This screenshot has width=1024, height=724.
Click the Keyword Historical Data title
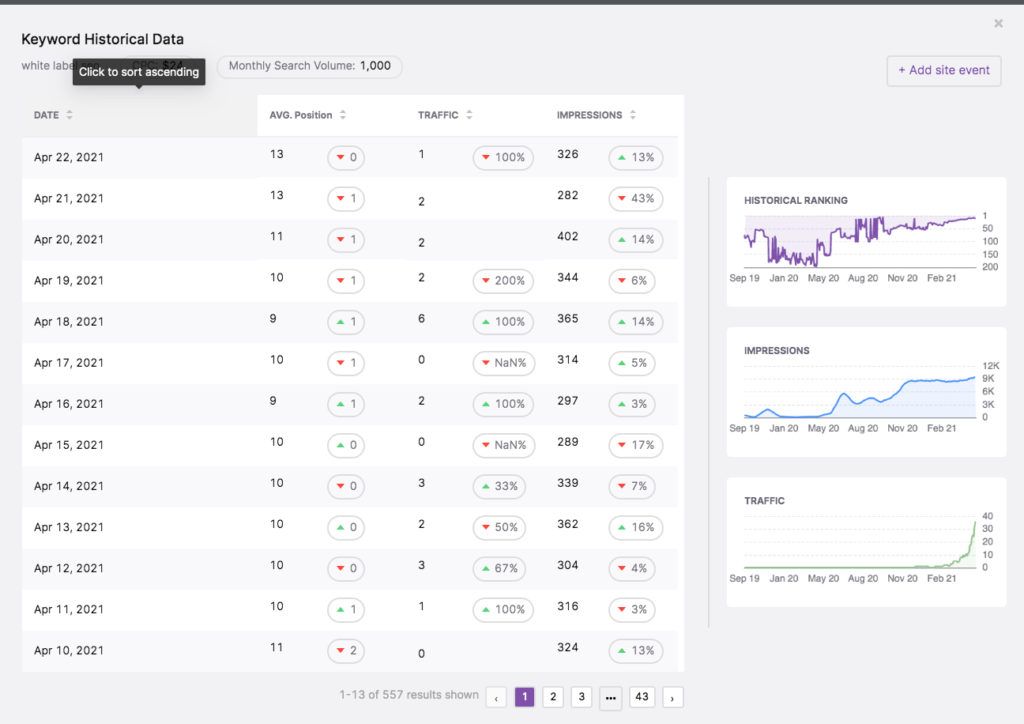(103, 39)
